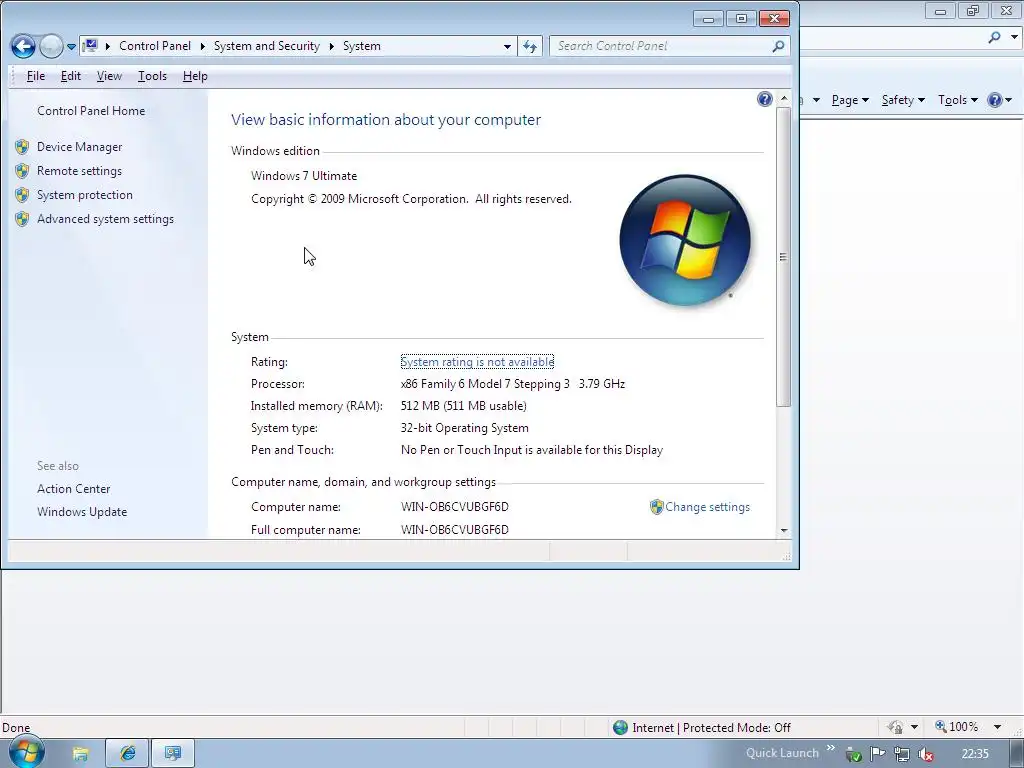The width and height of the screenshot is (1024, 768).
Task: Click the Internet zone globe icon in status bar
Action: [620, 728]
